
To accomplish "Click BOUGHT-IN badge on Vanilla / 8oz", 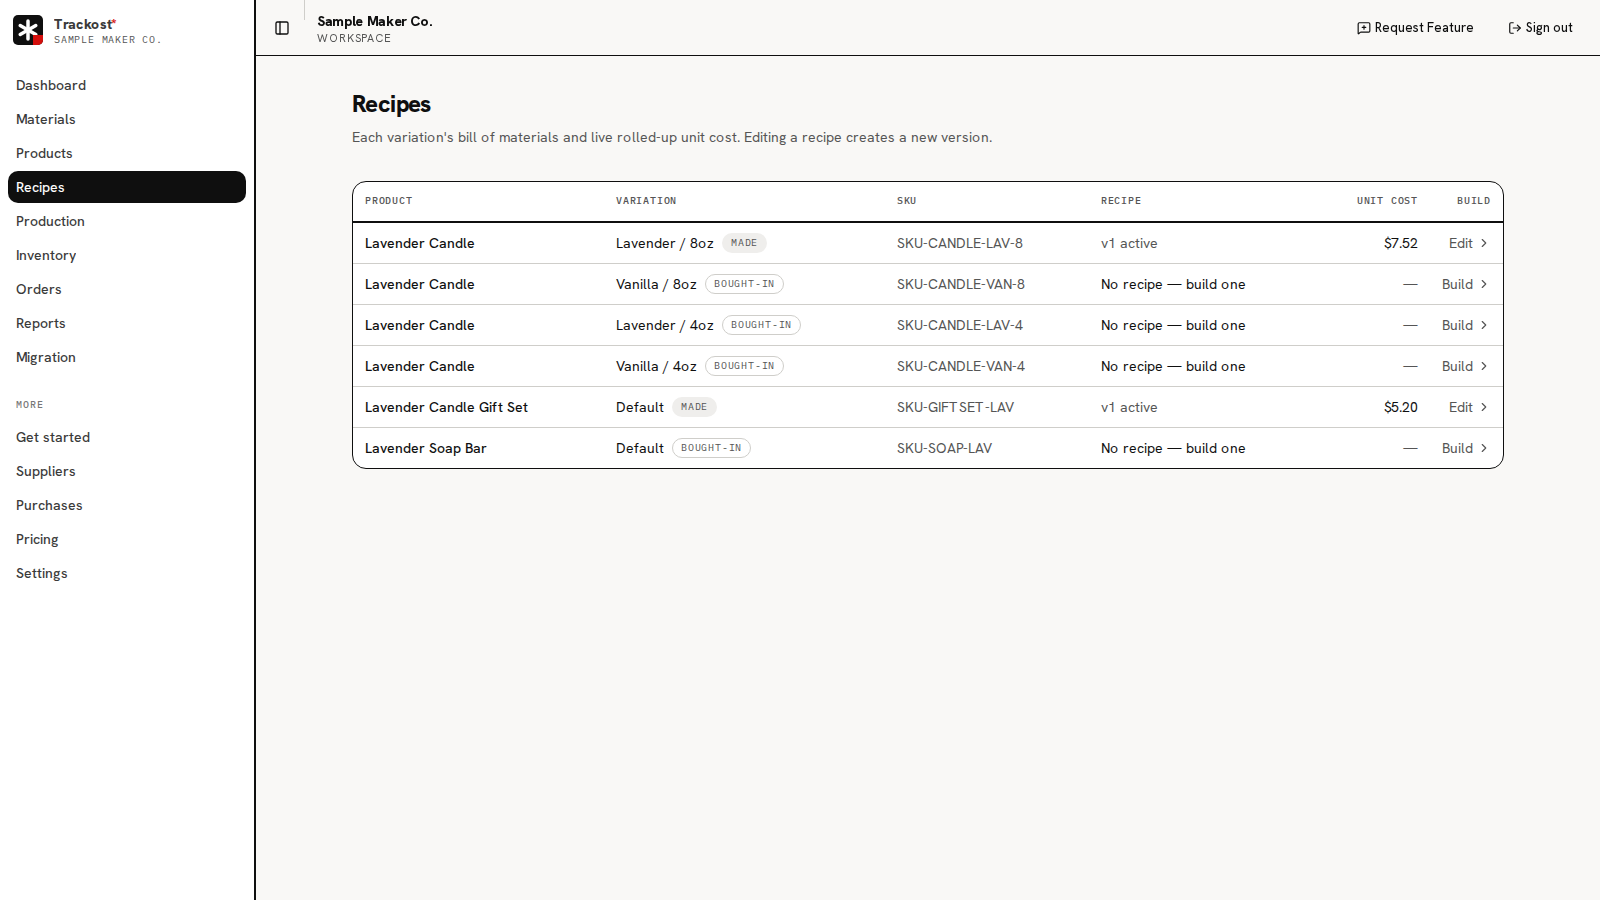I will click(744, 284).
